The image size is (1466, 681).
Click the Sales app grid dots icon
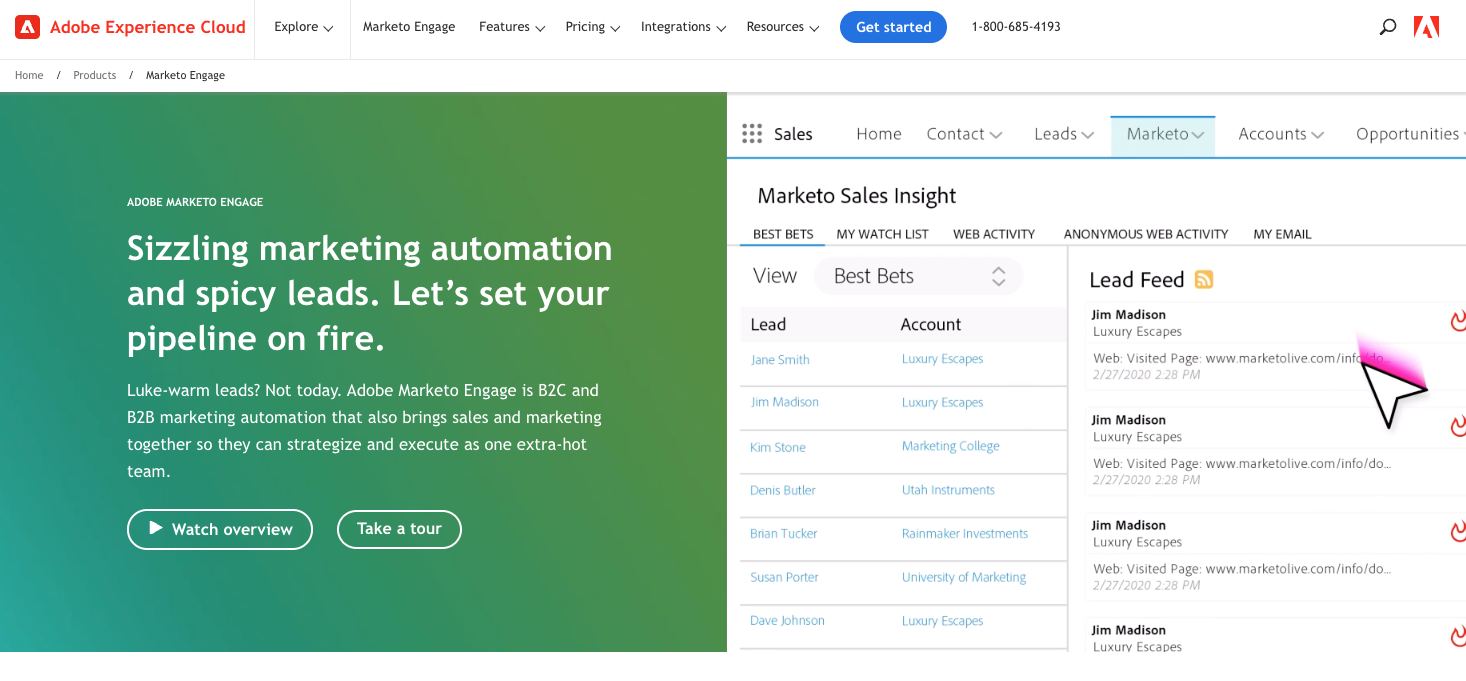[x=752, y=134]
